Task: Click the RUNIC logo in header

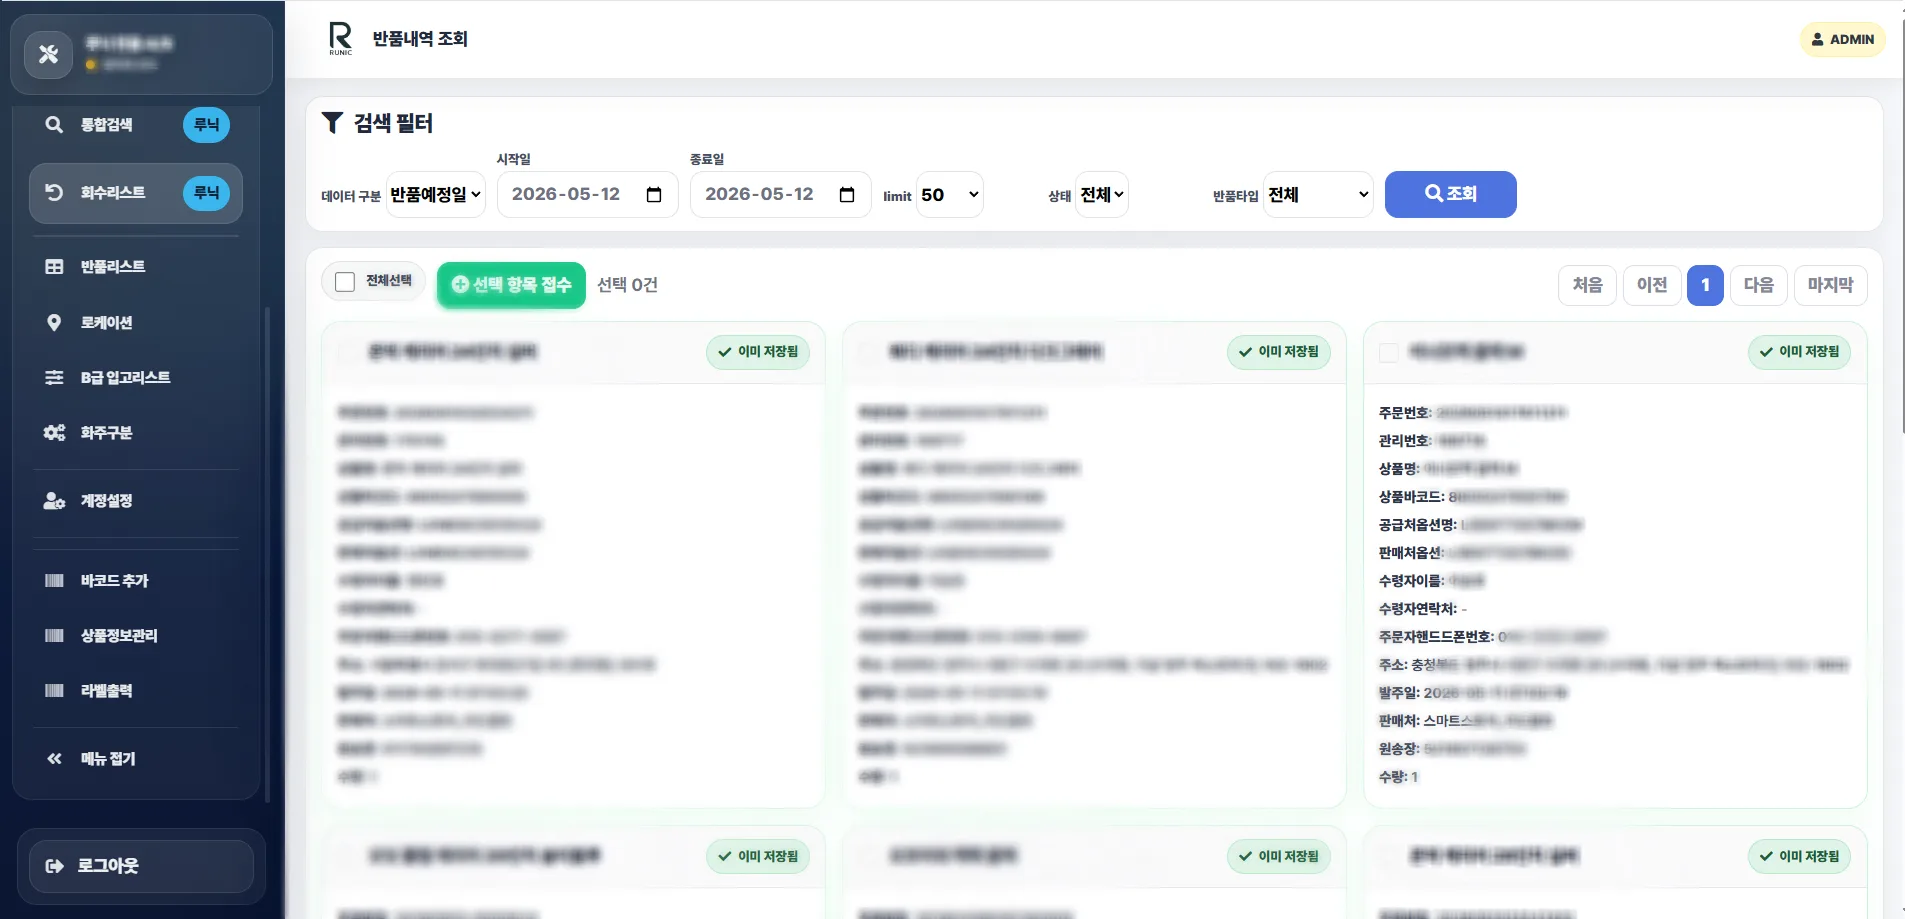Action: 340,39
